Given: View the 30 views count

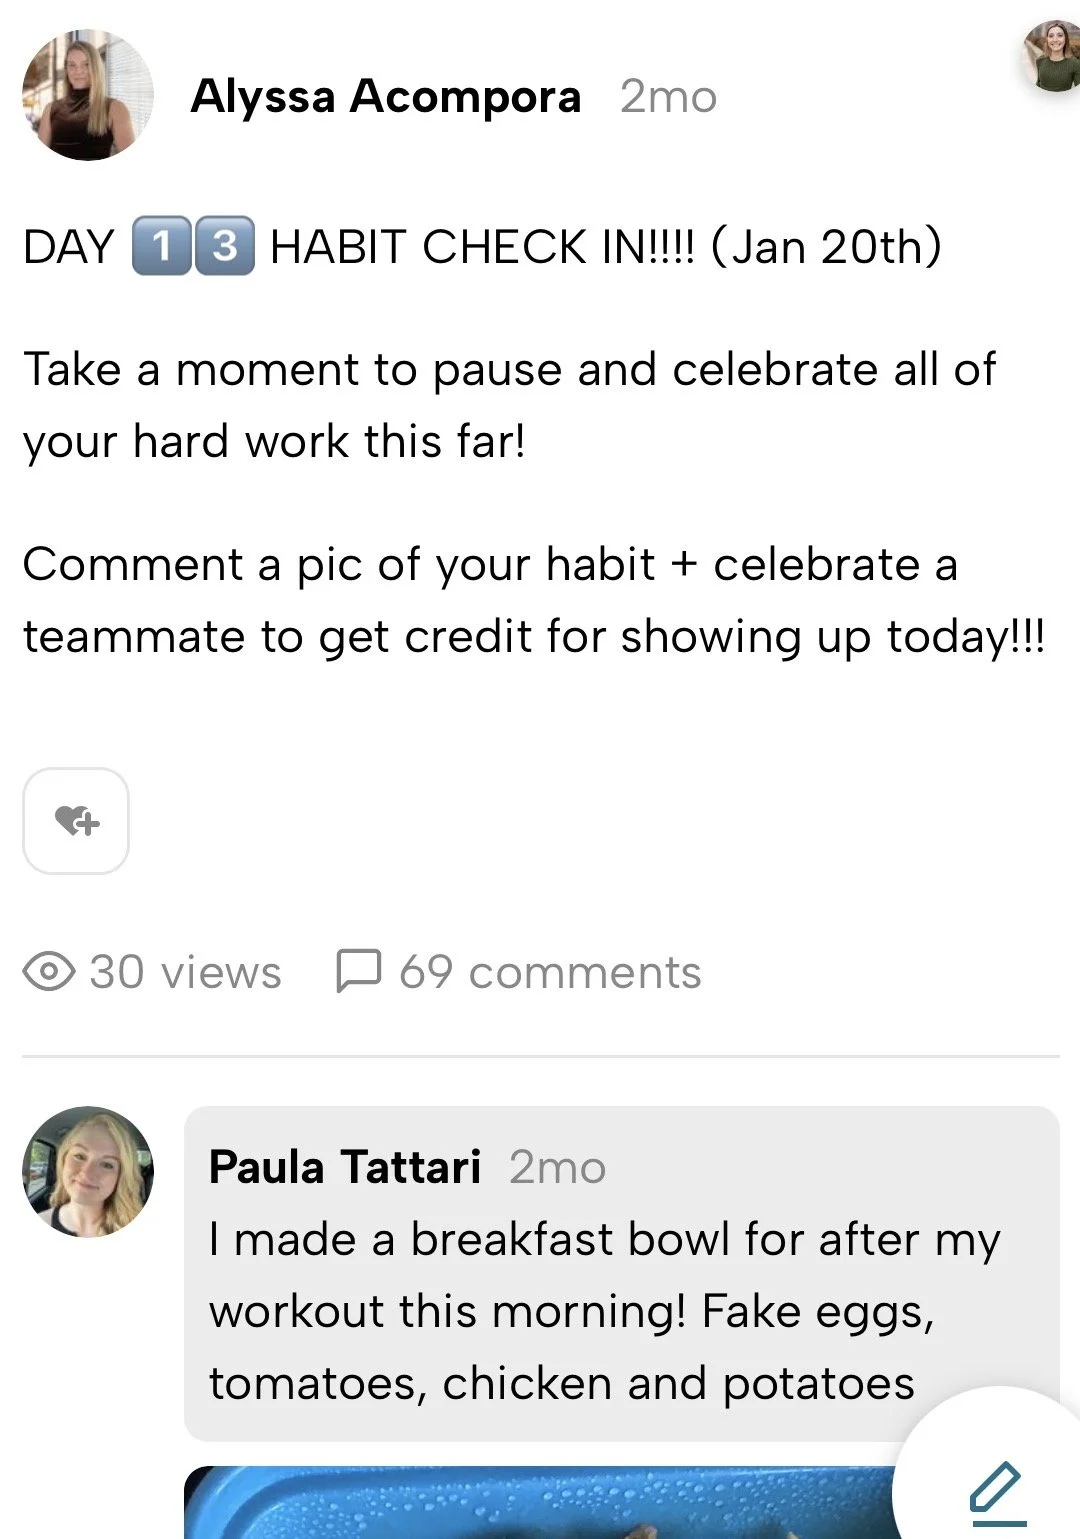Looking at the screenshot, I should 185,972.
